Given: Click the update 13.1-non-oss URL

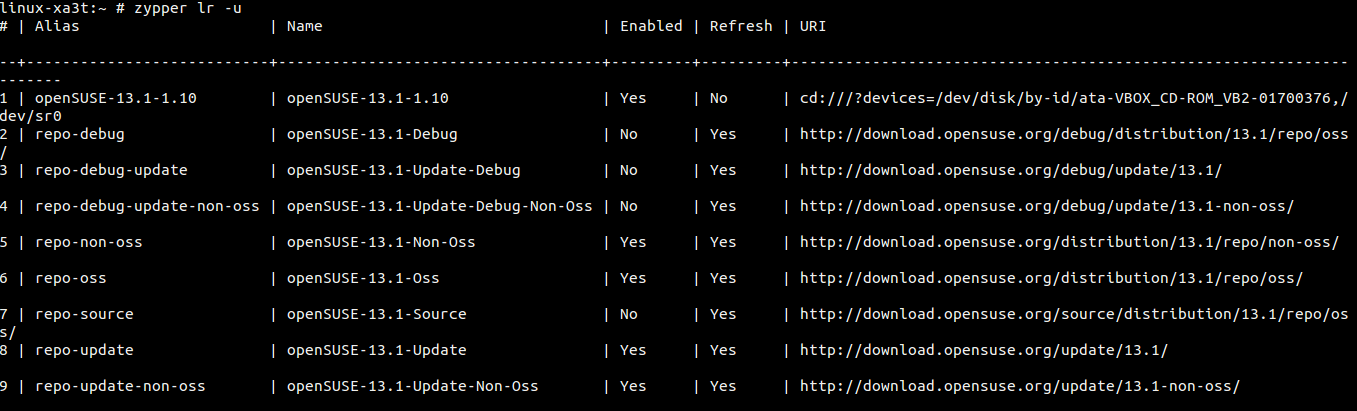Looking at the screenshot, I should coord(1019,386).
